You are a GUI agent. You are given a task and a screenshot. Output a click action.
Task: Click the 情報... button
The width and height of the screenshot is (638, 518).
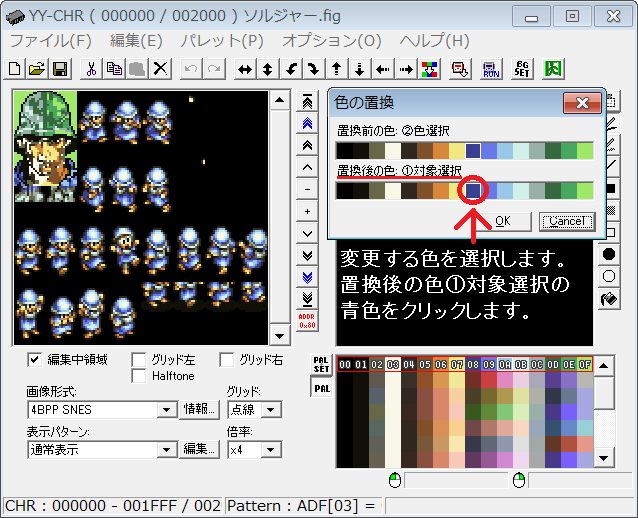point(199,409)
